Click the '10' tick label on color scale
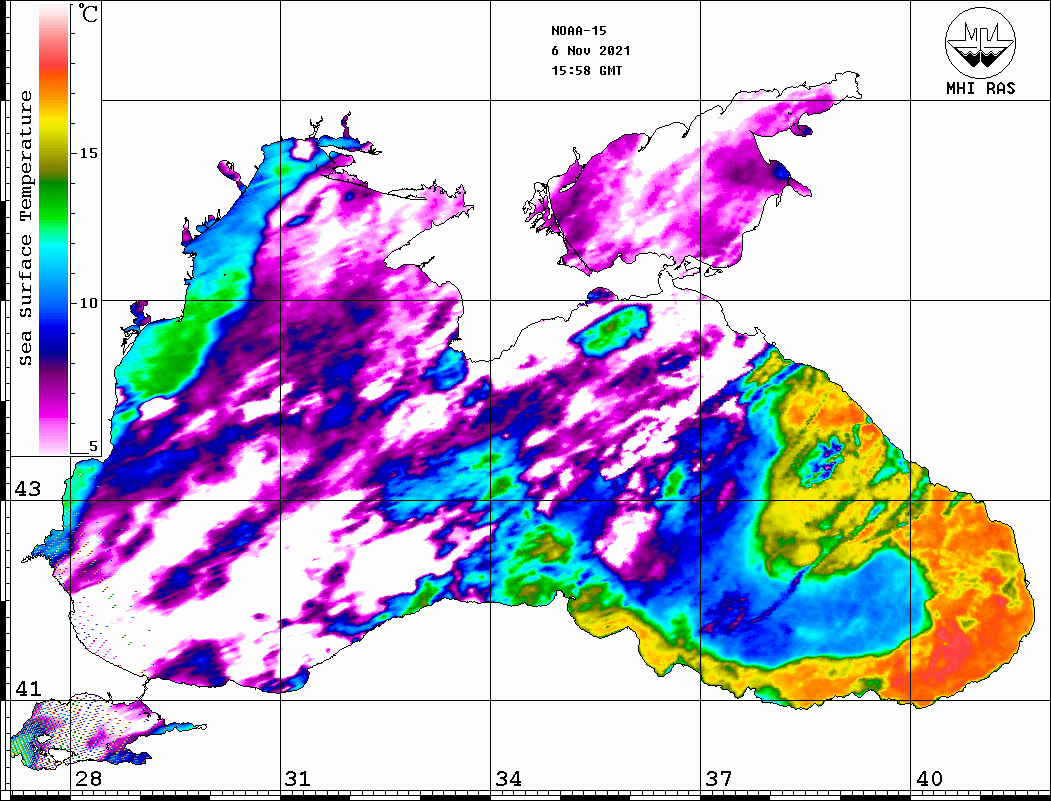 pos(88,303)
